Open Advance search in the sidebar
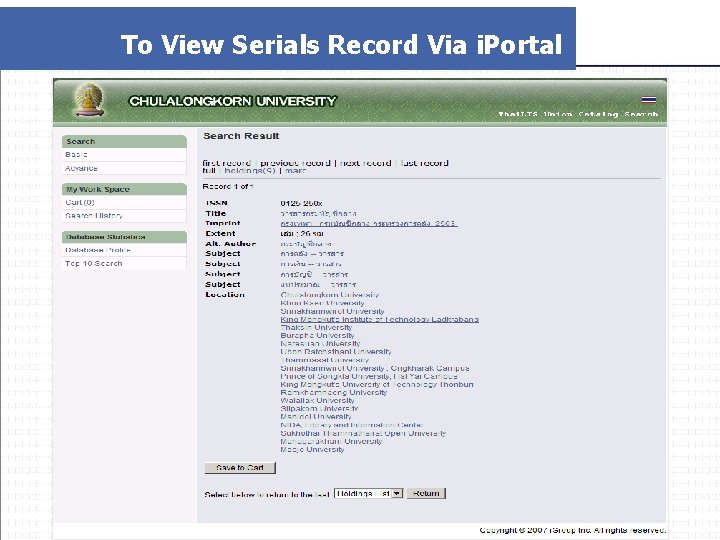Screen dimensions: 720x540 point(81,169)
